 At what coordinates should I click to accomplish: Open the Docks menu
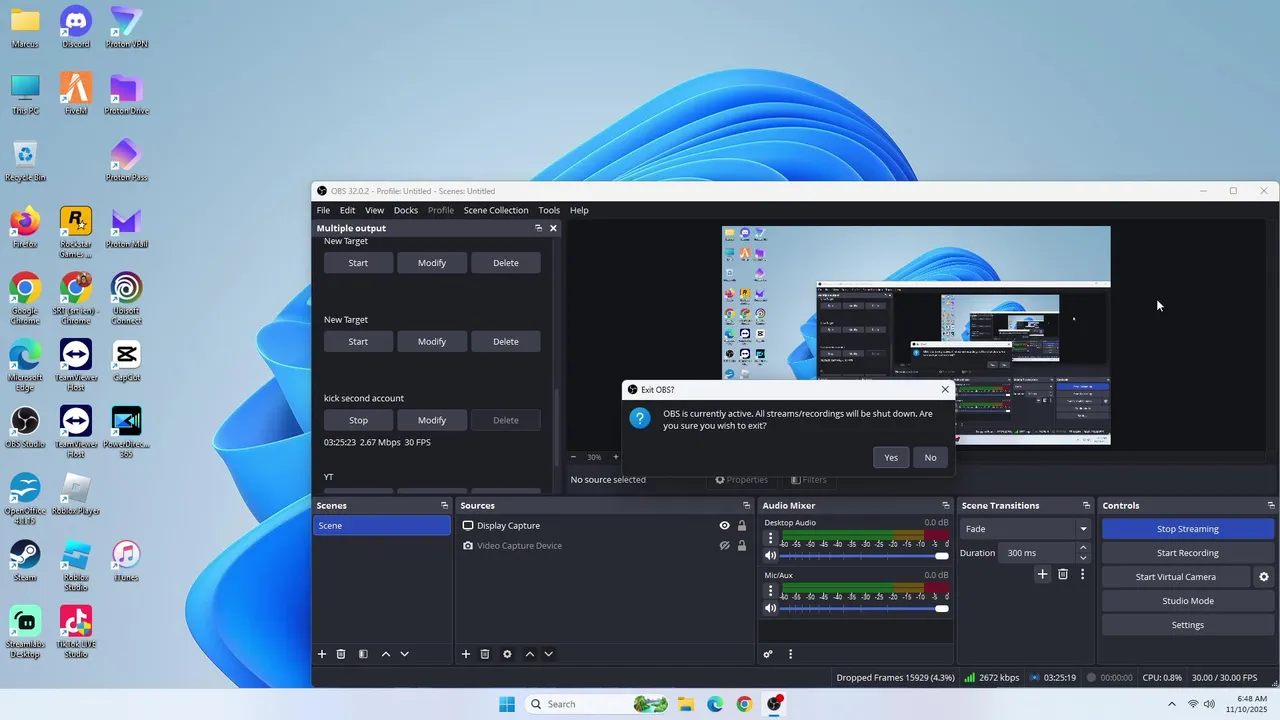coord(406,210)
